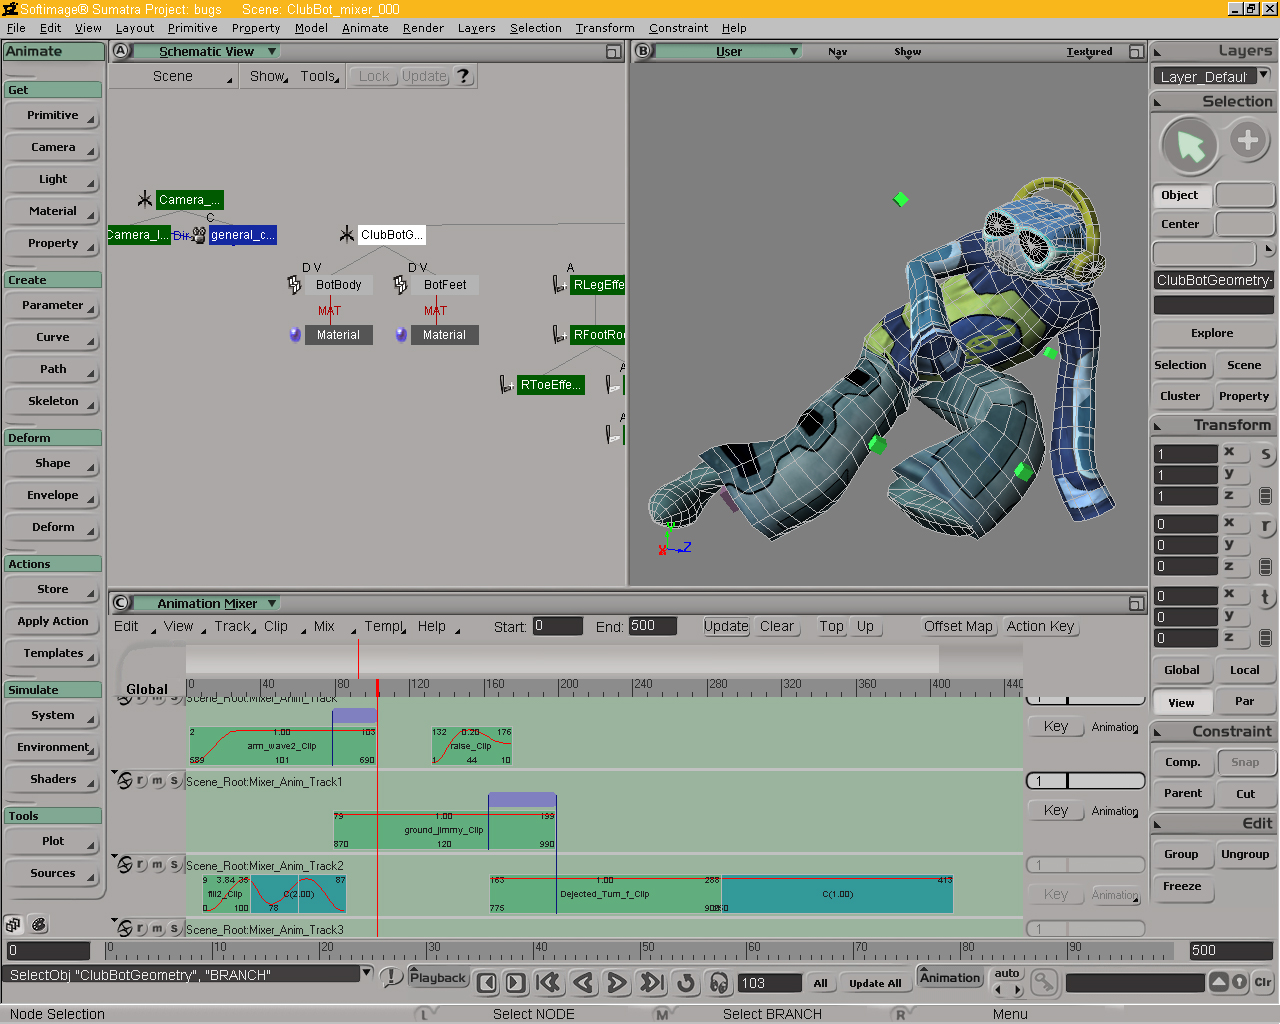Viewport: 1280px width, 1024px height.
Task: Open the Layer_Default dropdown
Action: click(x=1263, y=75)
